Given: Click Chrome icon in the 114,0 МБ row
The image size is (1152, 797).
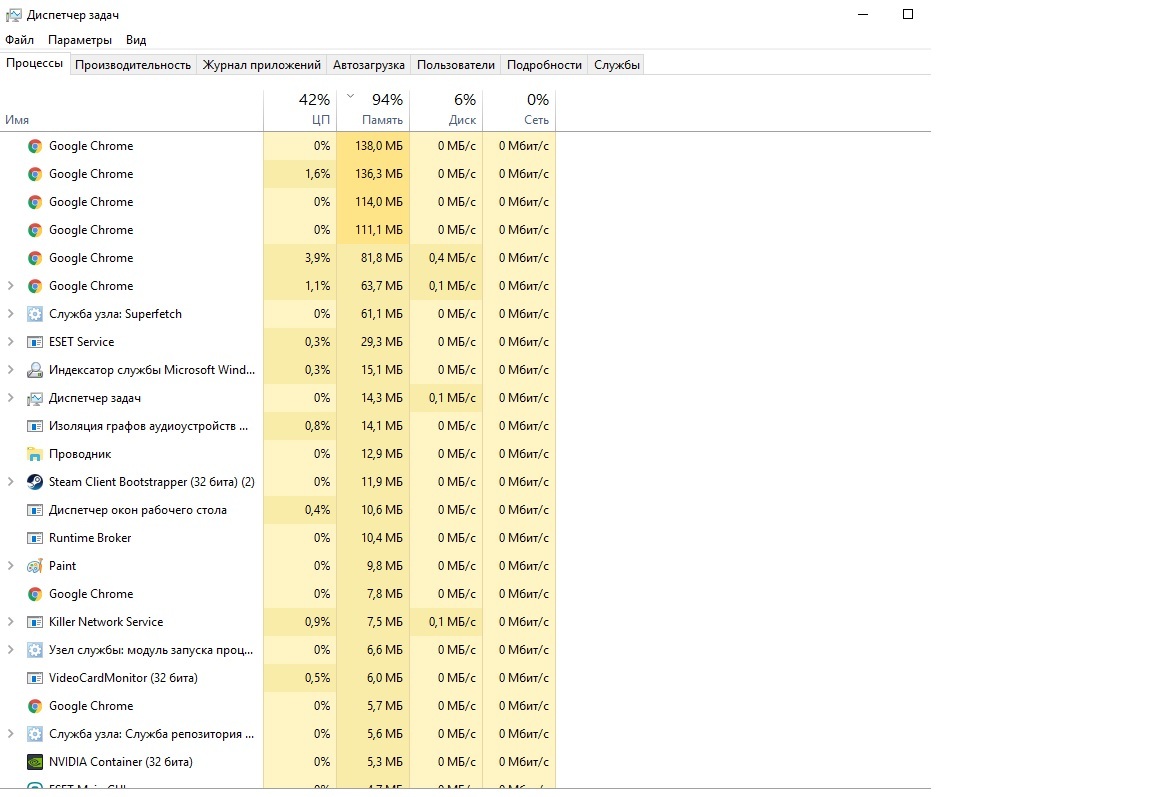Looking at the screenshot, I should tap(35, 202).
